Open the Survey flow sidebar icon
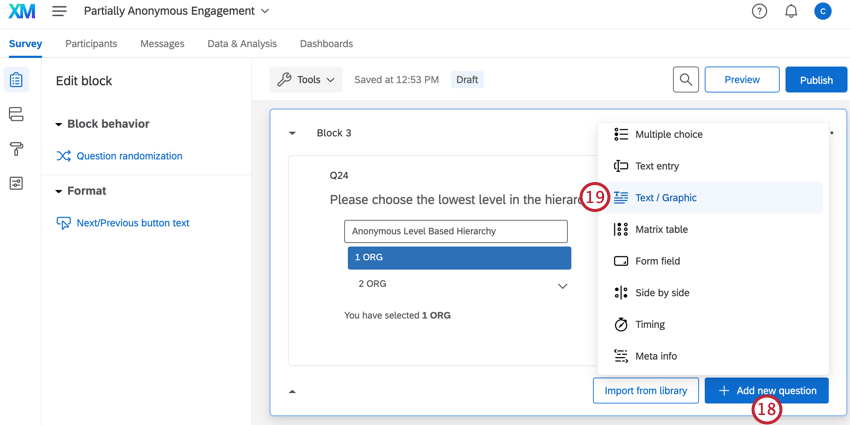This screenshot has width=850, height=425. pos(16,115)
